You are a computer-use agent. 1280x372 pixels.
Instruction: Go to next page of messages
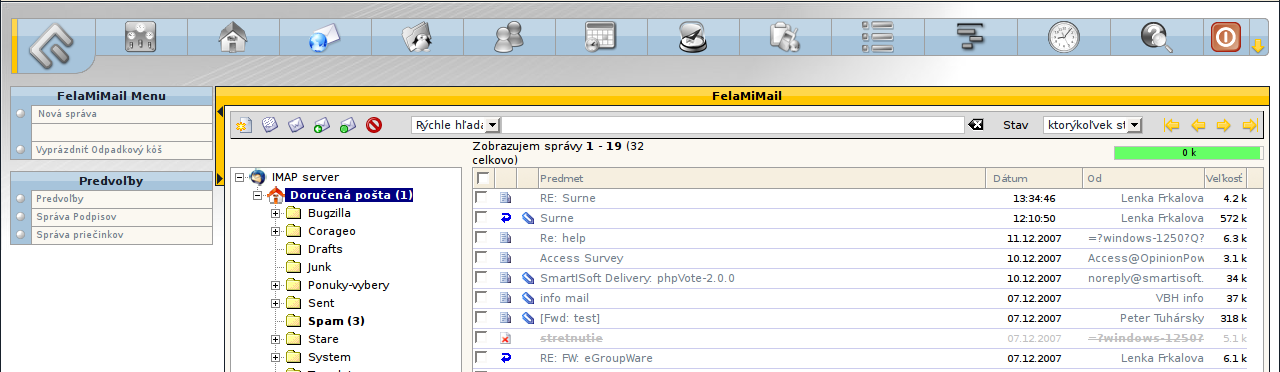[1223, 125]
